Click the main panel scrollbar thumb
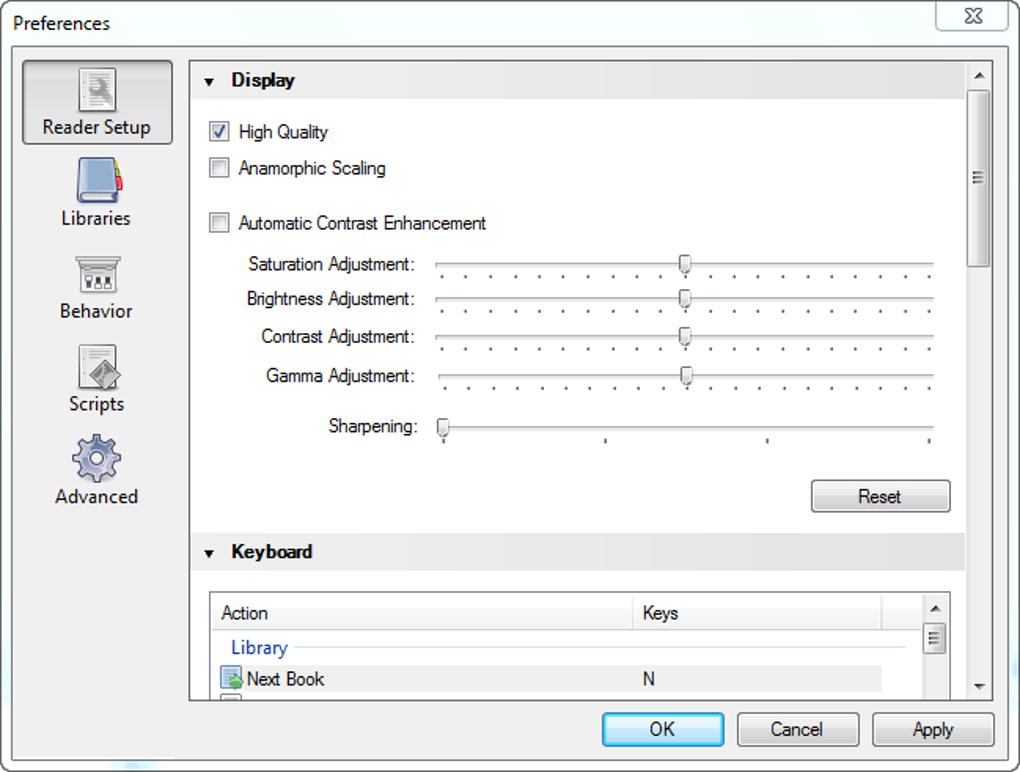This screenshot has width=1020, height=772. (x=978, y=178)
